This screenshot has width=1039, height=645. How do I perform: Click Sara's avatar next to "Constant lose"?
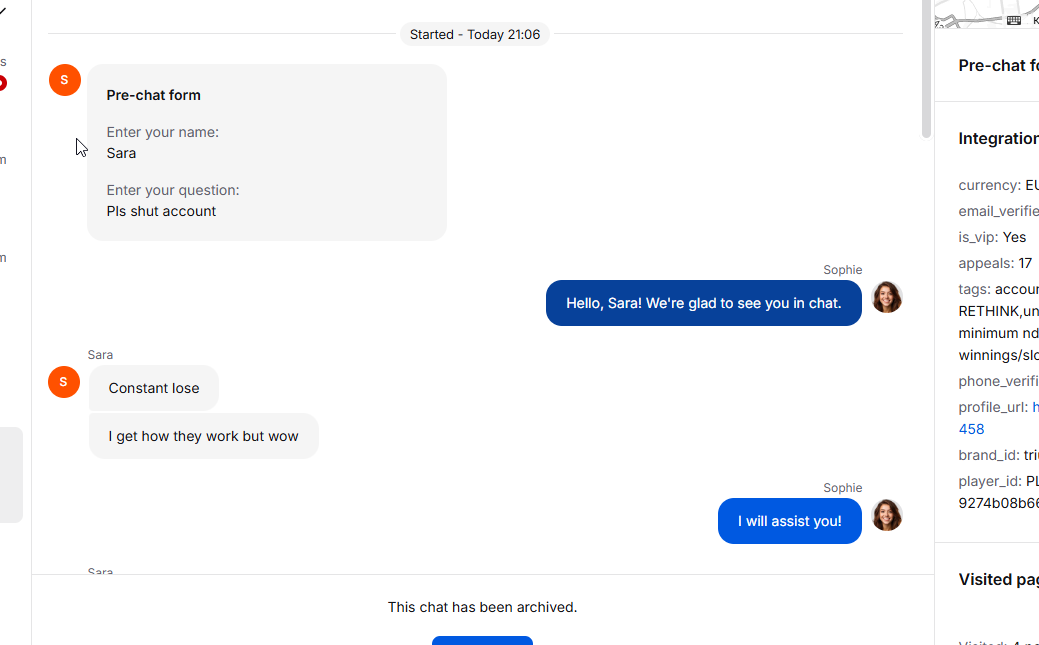(64, 382)
